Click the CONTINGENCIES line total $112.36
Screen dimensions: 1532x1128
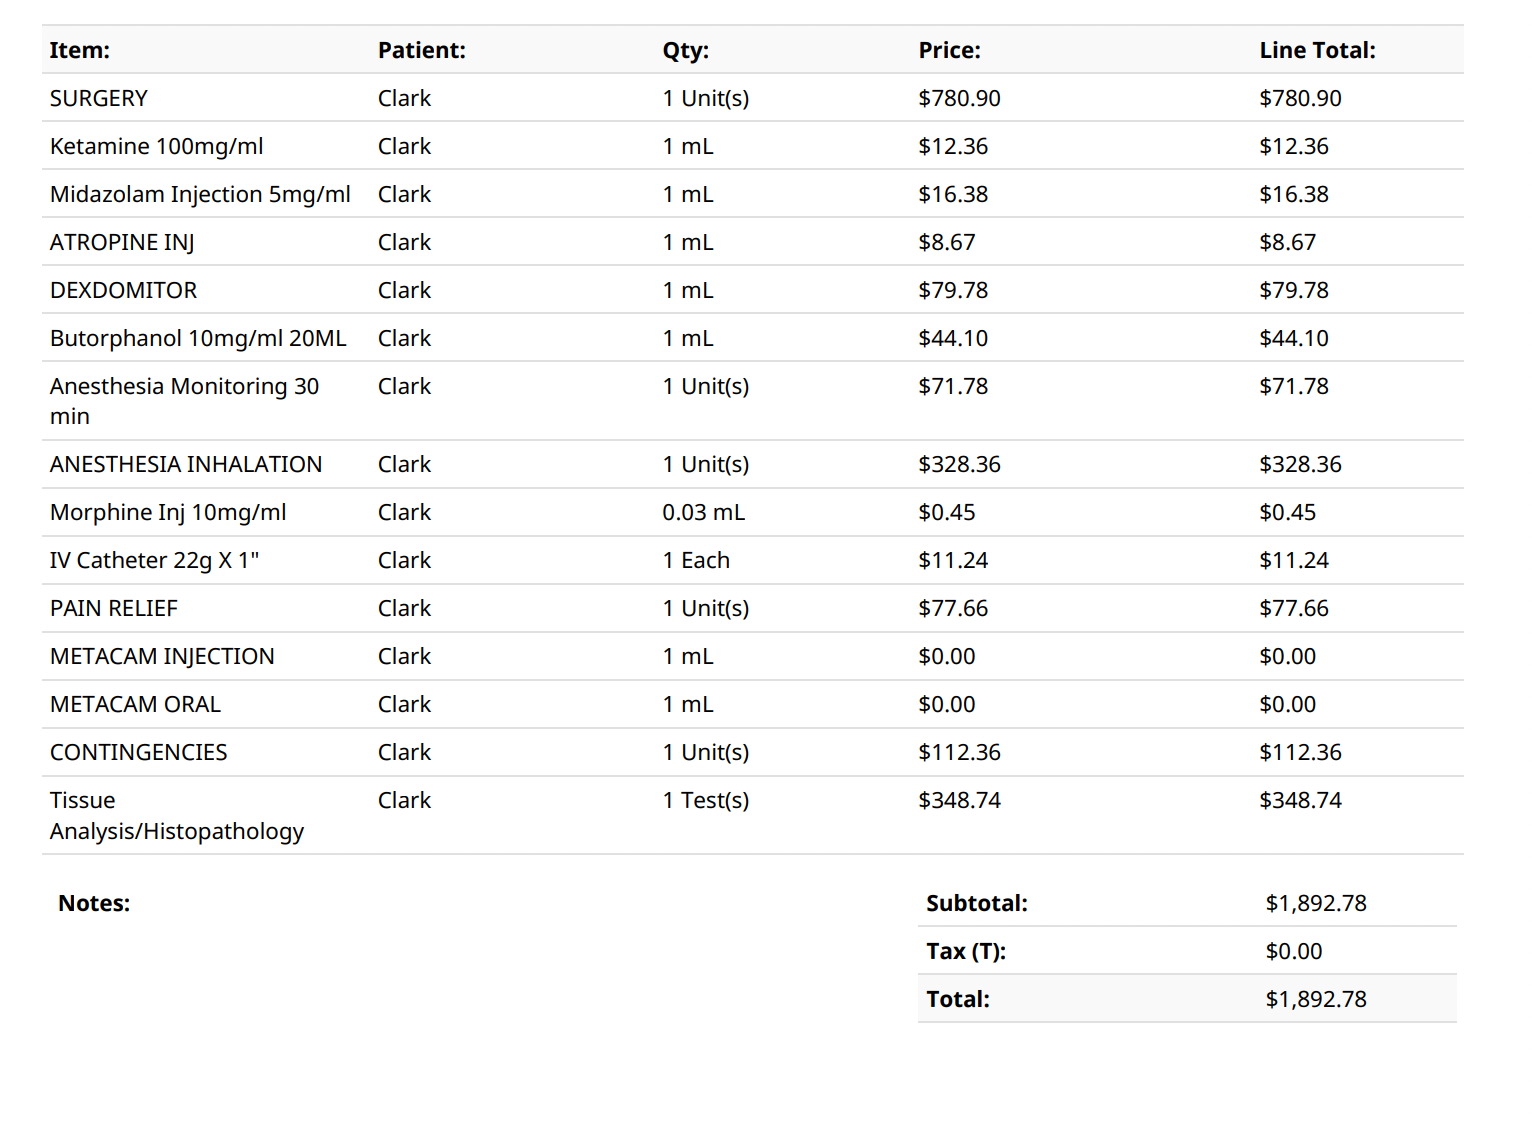(1300, 752)
